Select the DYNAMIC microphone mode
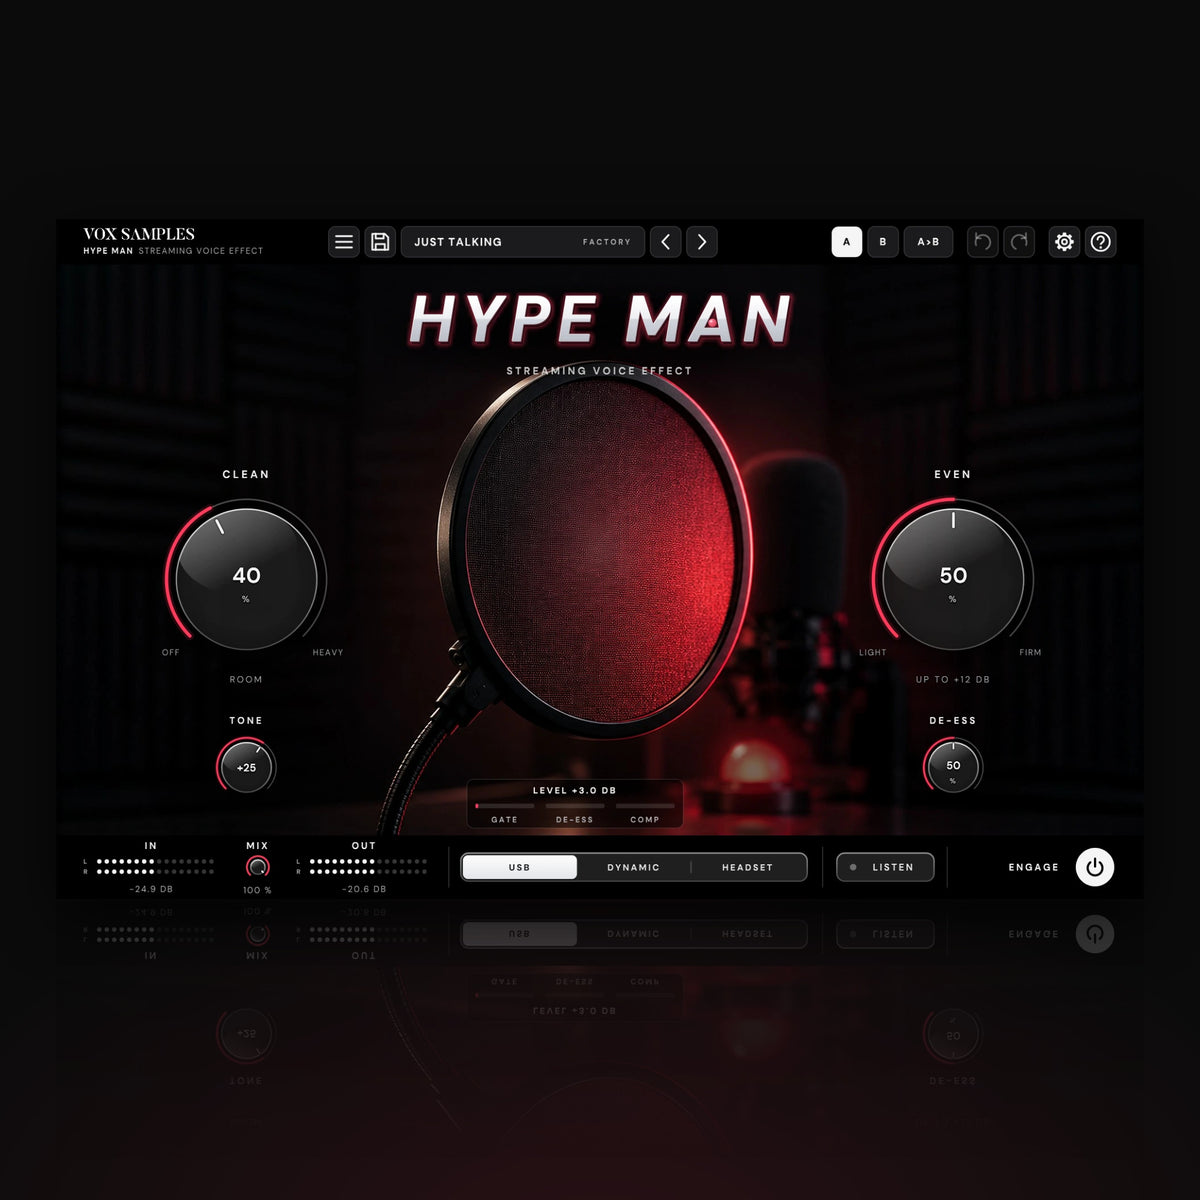The image size is (1200, 1200). pyautogui.click(x=633, y=867)
